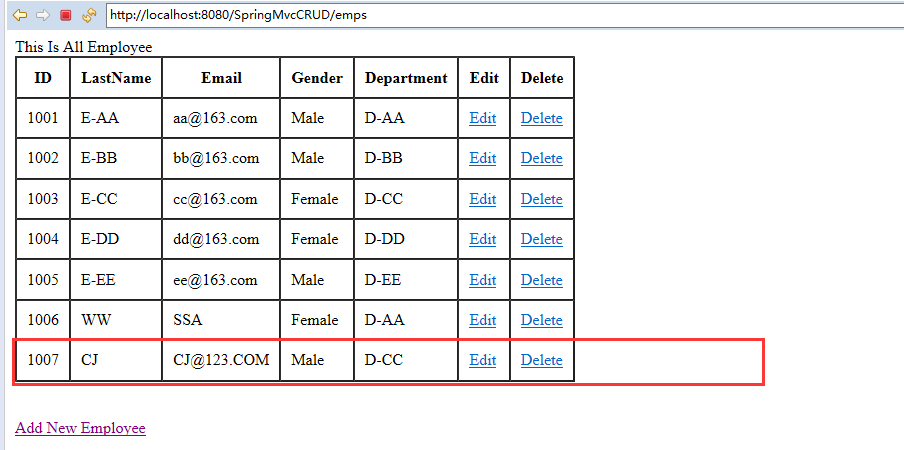Delete employee 1004 E-DD

point(541,239)
